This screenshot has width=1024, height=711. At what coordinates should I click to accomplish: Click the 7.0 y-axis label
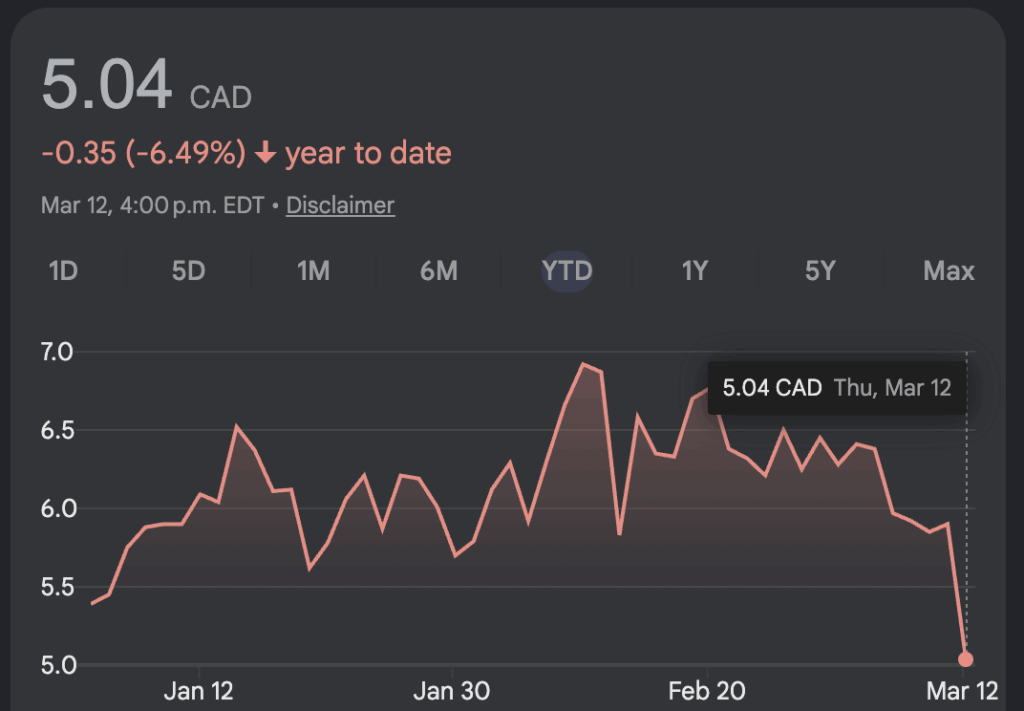[x=58, y=352]
